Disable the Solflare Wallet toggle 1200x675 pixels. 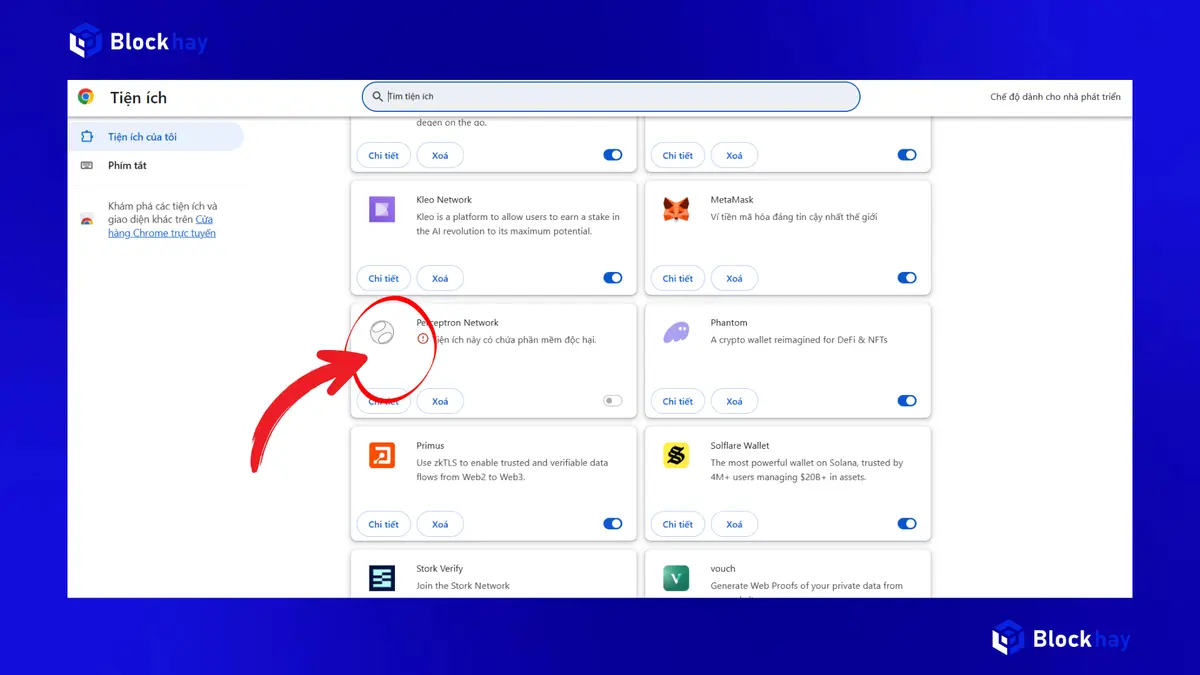(907, 524)
